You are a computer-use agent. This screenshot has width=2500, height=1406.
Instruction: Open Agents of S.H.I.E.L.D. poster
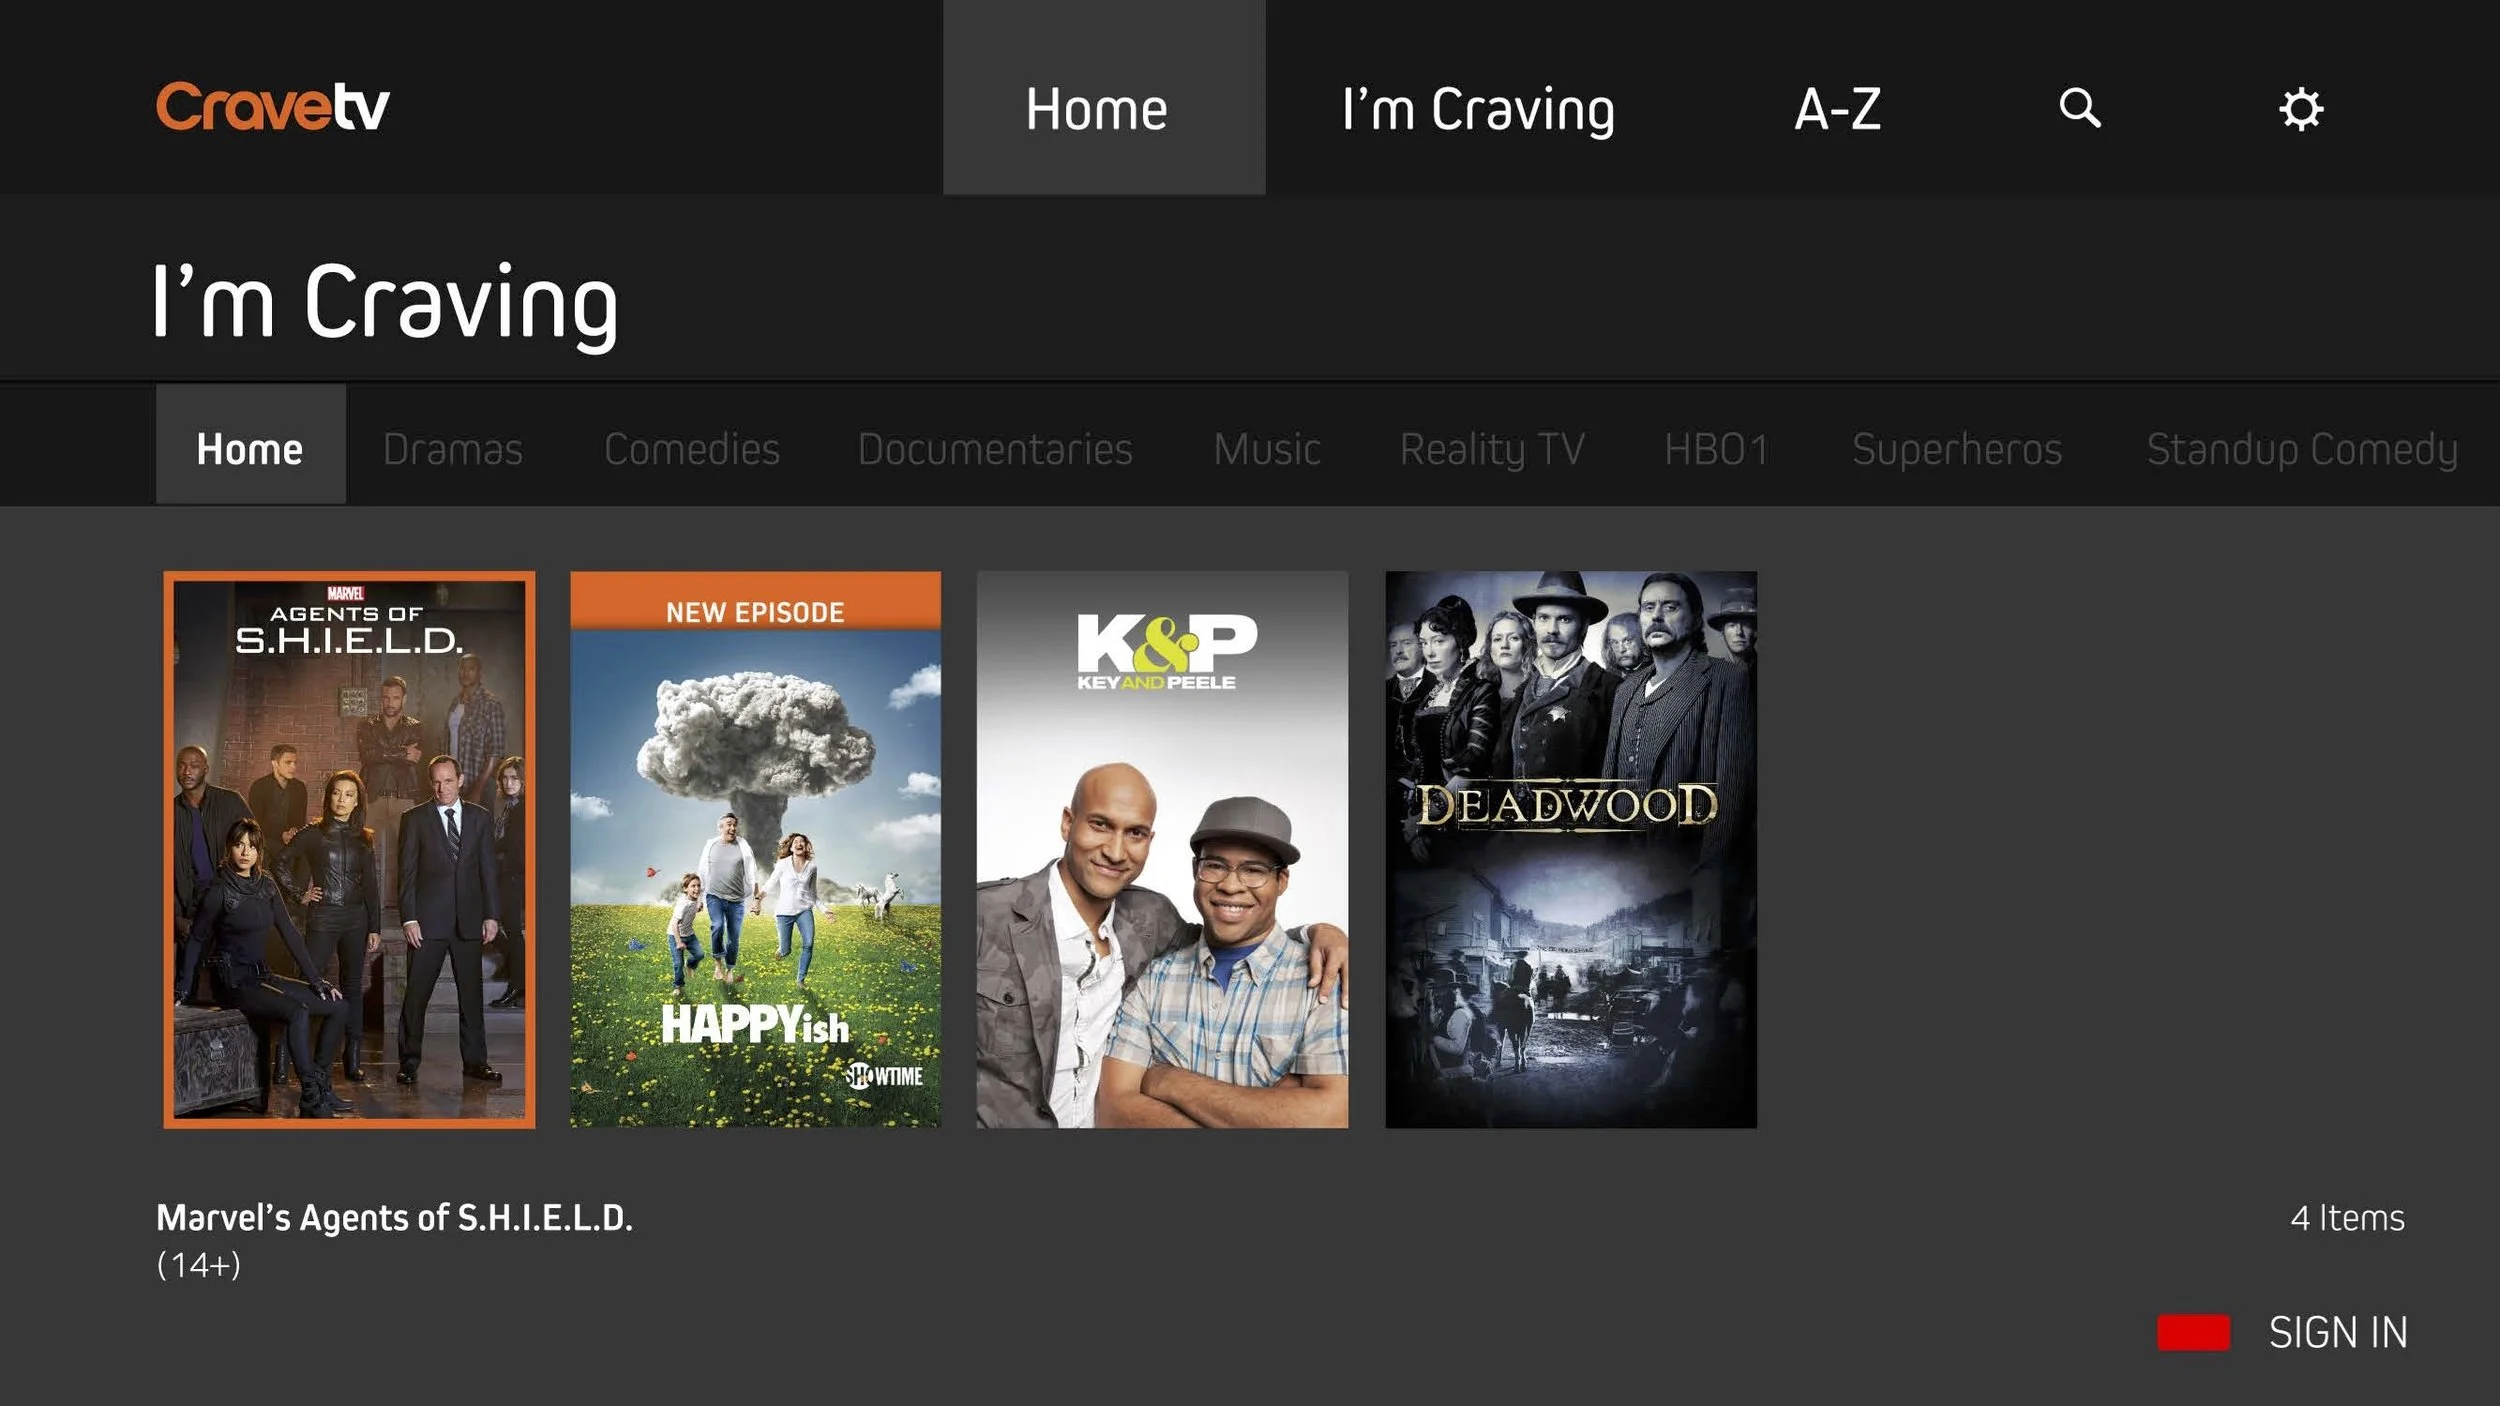coord(349,849)
